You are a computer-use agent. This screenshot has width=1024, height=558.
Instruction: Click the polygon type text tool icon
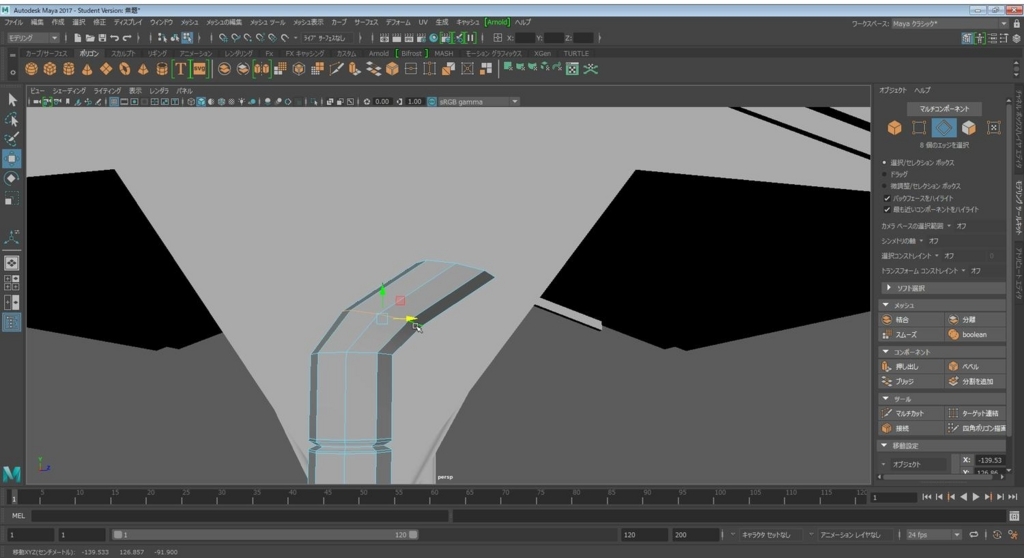181,69
